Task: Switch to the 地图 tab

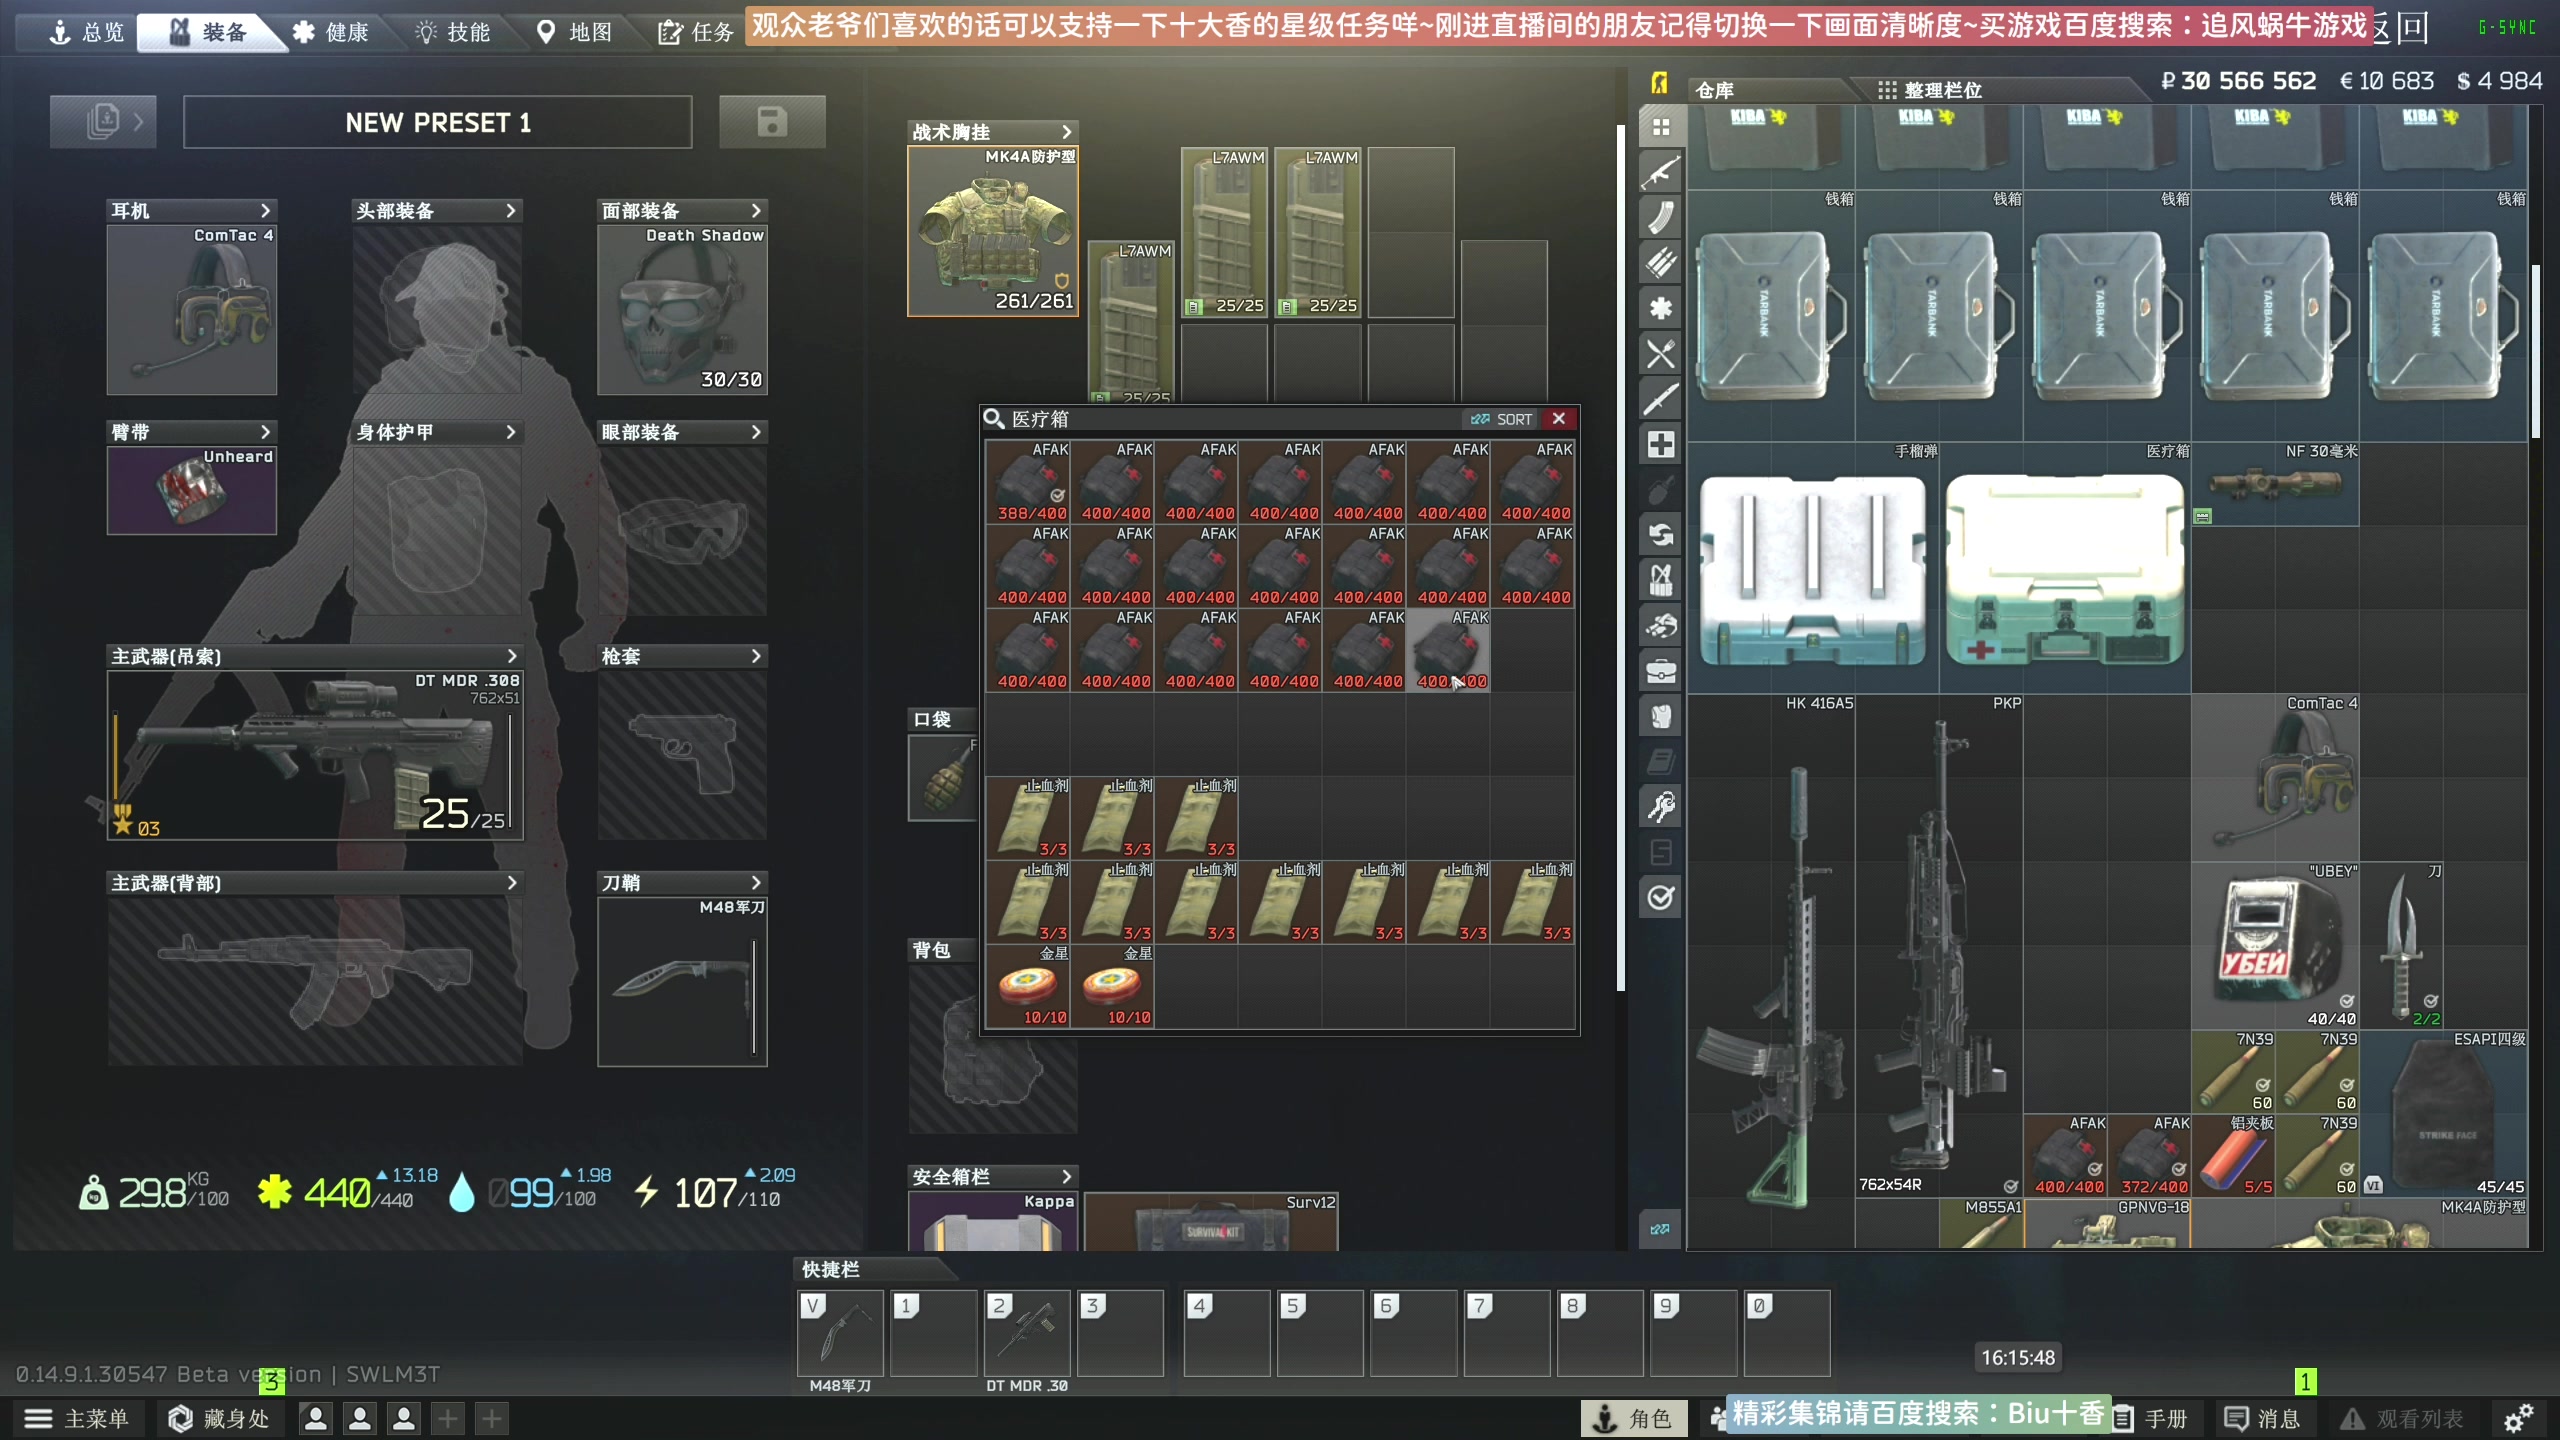Action: pos(575,32)
